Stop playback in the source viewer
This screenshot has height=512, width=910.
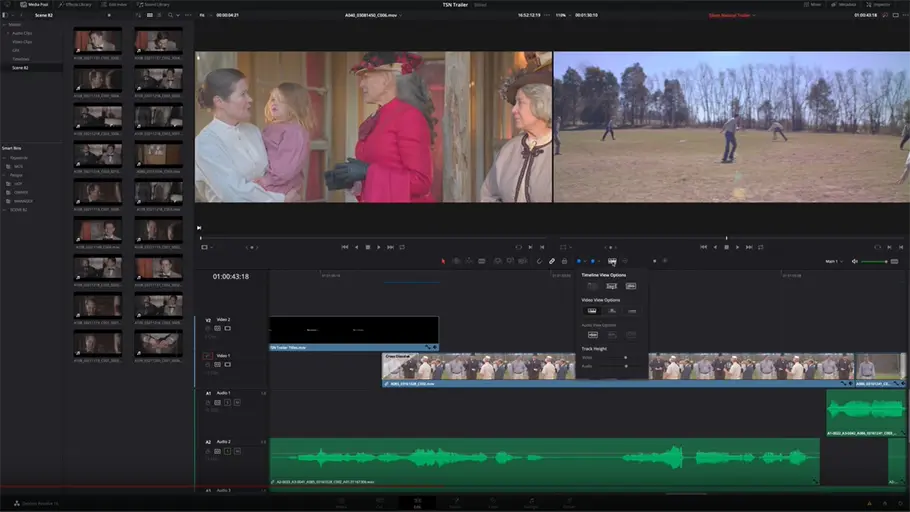click(368, 247)
